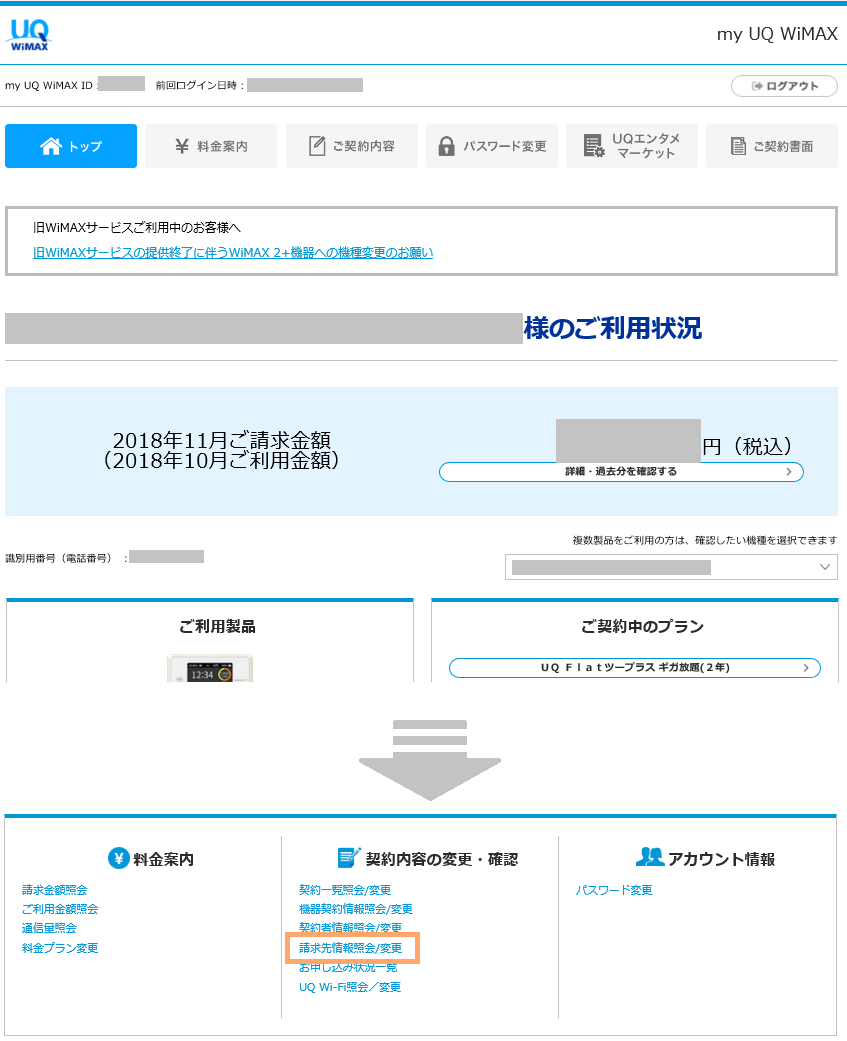Open 詳細・過去分を確認する billing details
The image size is (847, 1041).
click(620, 471)
